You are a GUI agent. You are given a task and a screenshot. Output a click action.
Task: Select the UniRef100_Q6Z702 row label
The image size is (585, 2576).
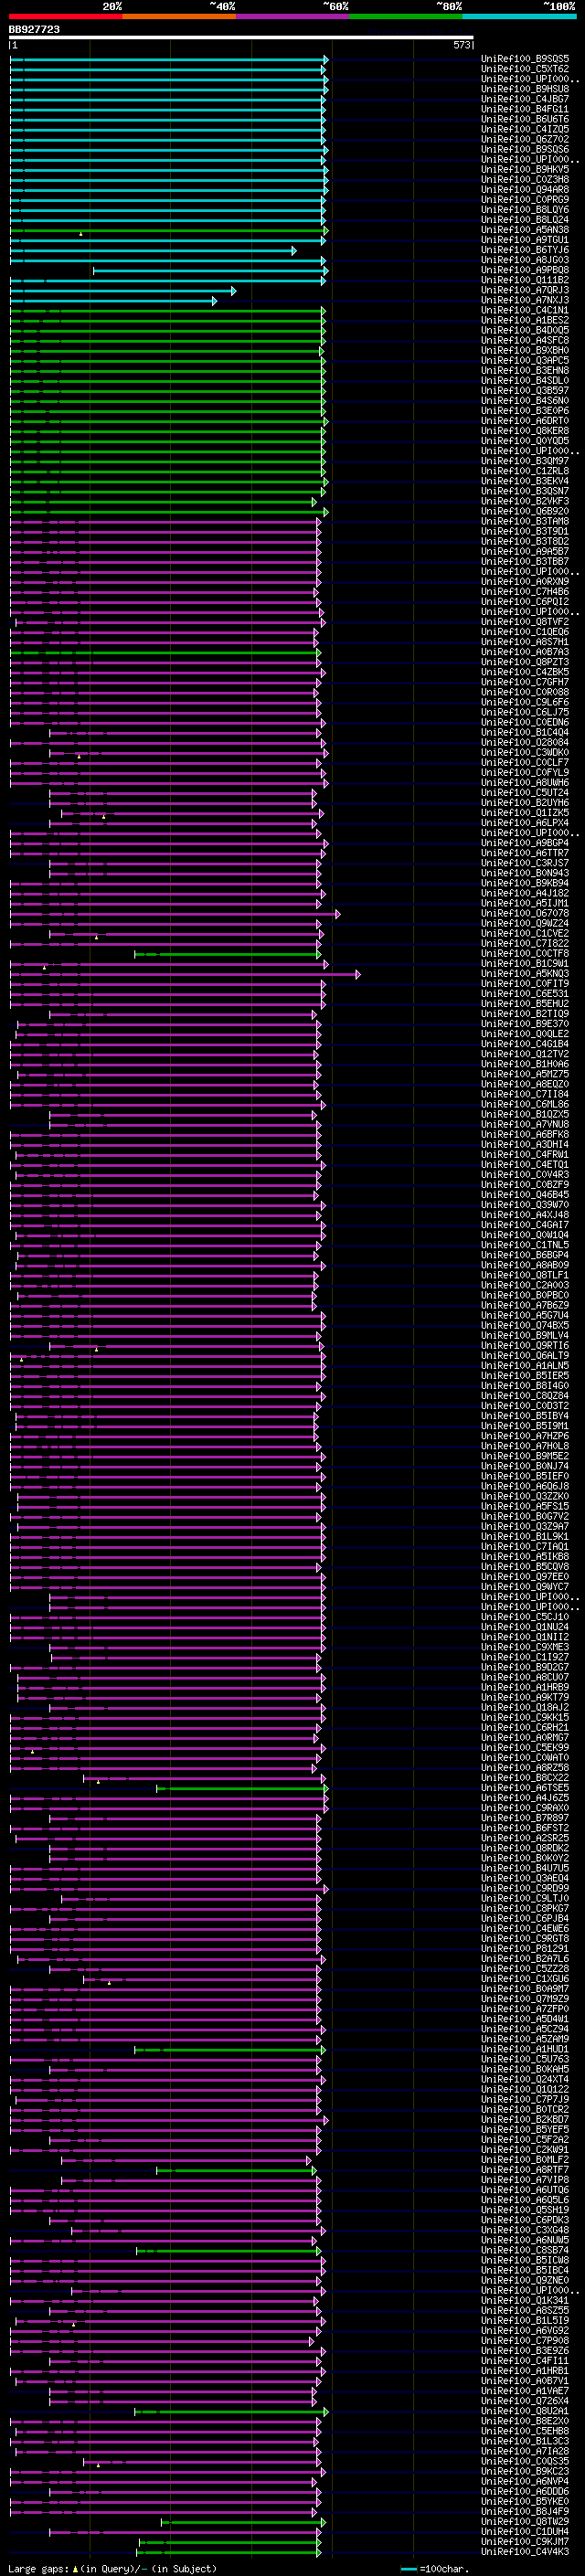click(525, 139)
